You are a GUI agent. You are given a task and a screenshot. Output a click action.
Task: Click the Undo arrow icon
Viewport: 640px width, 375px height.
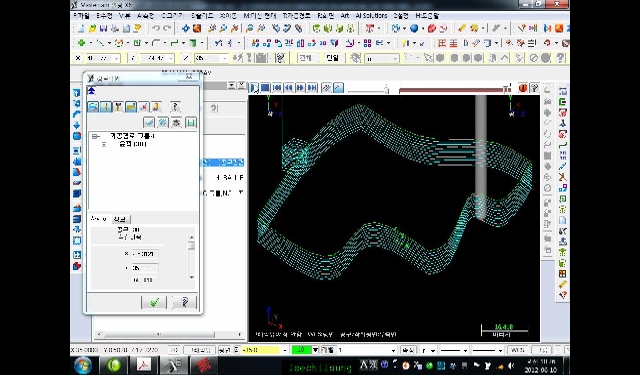click(x=156, y=29)
